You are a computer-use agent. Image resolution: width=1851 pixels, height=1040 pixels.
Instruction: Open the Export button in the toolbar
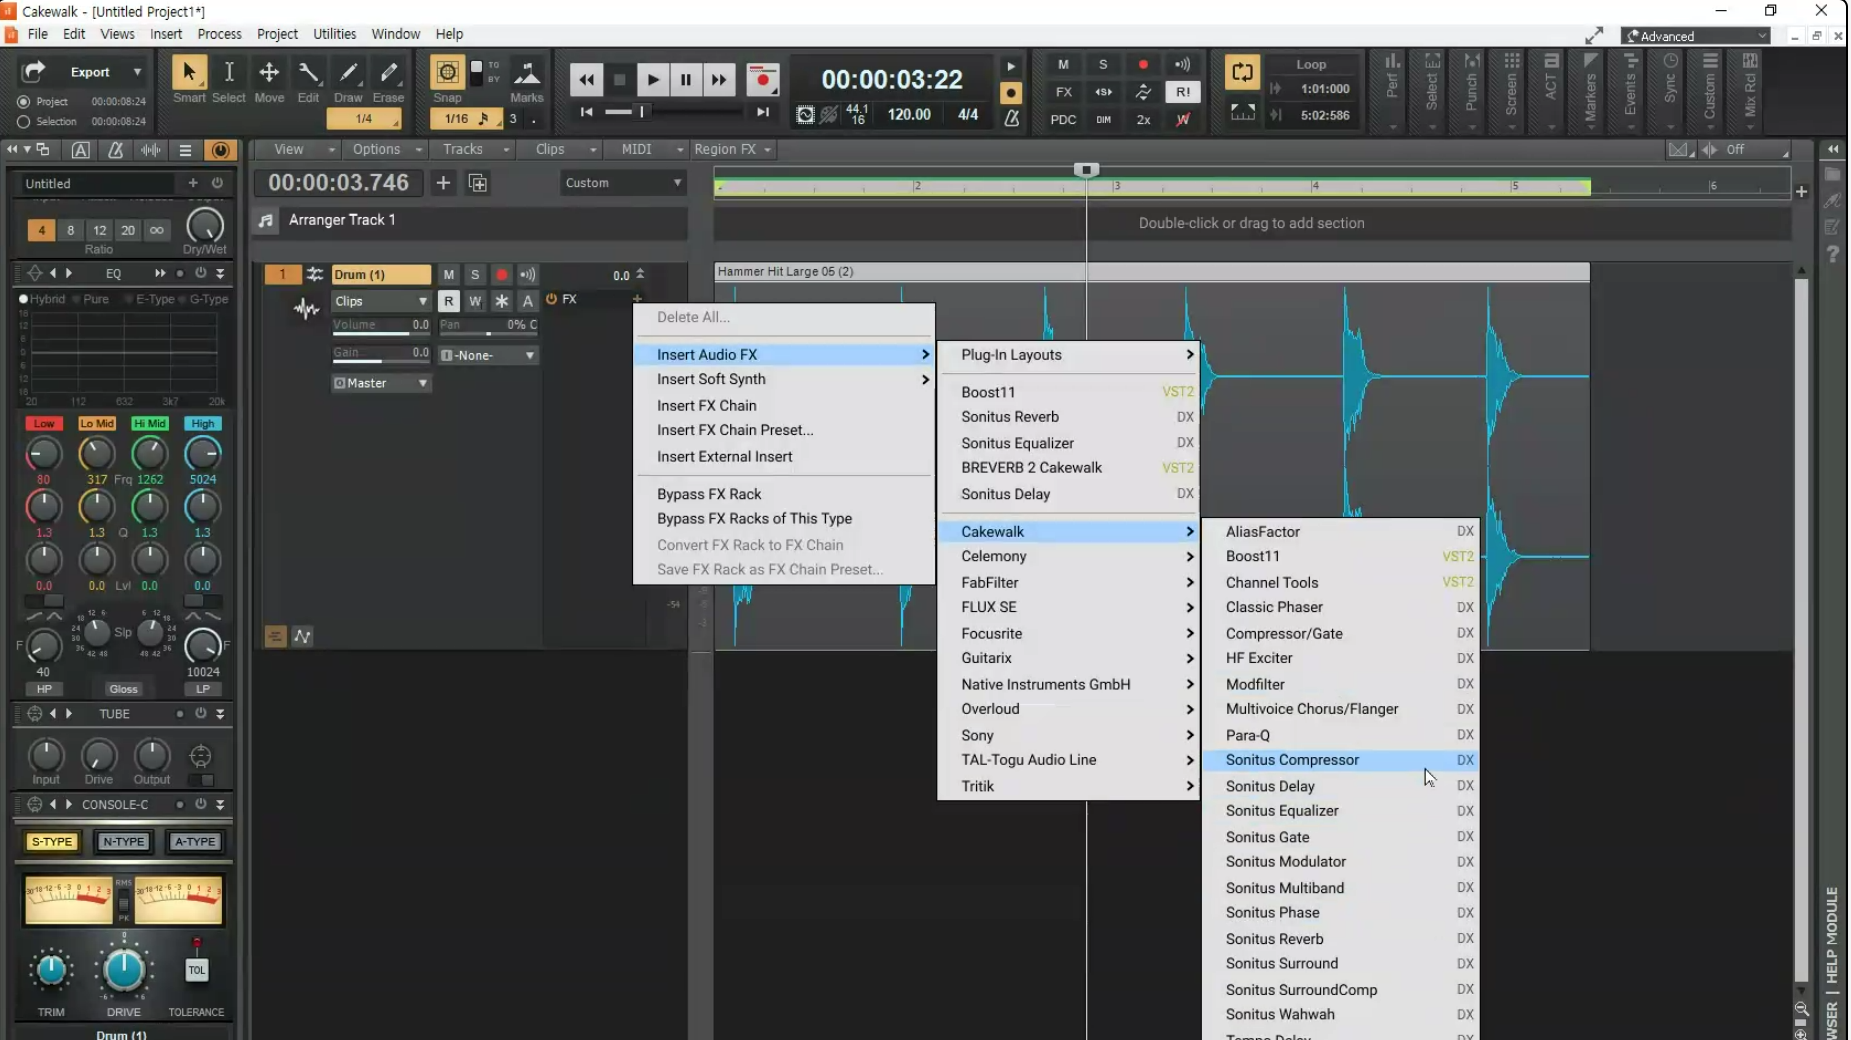point(90,72)
